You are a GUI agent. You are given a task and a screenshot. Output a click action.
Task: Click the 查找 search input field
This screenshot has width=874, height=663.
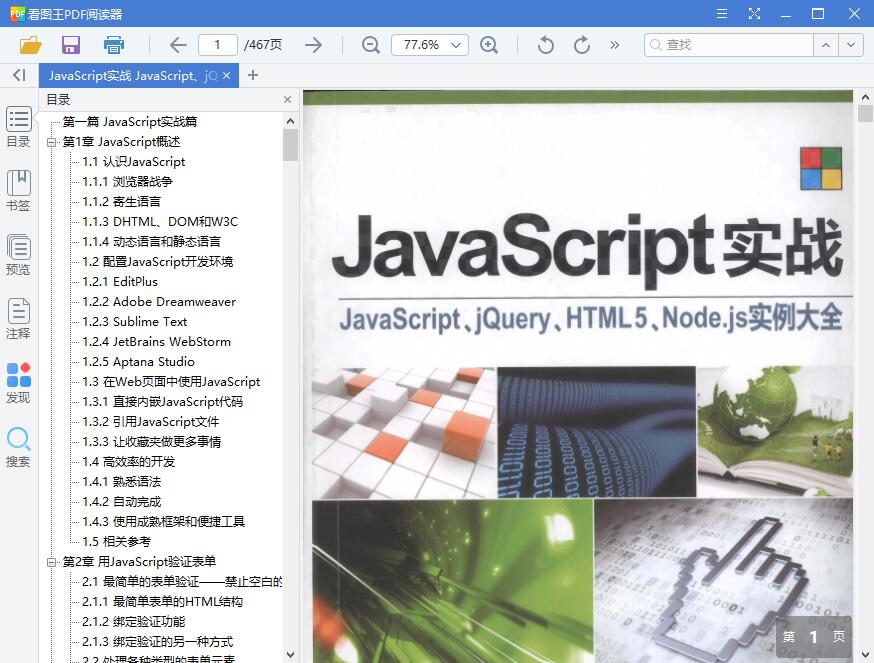point(729,45)
